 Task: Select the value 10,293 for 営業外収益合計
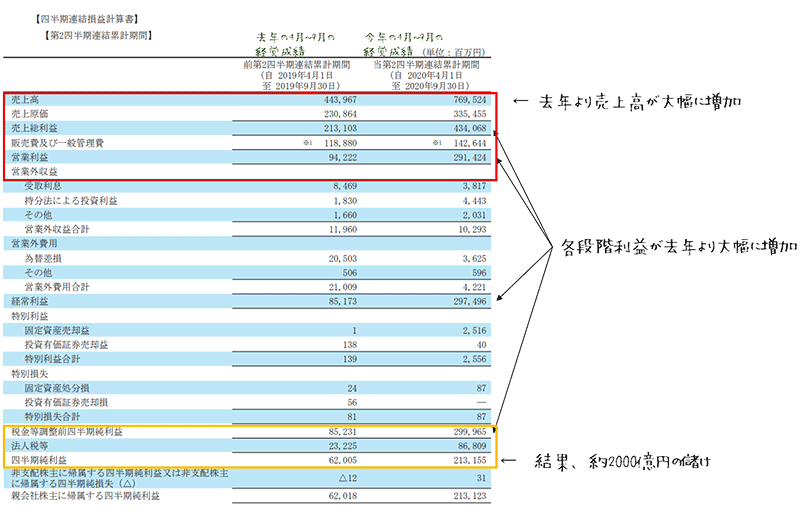click(x=472, y=229)
